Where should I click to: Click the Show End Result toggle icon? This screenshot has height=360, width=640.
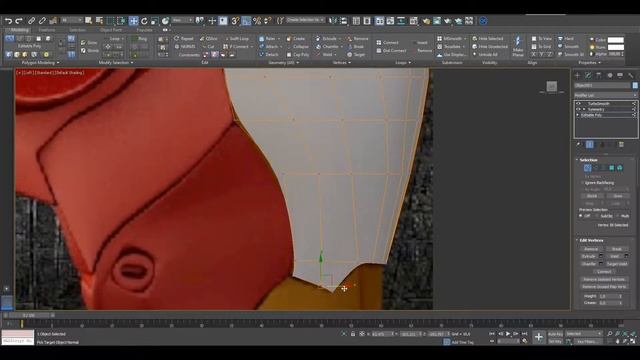click(589, 144)
